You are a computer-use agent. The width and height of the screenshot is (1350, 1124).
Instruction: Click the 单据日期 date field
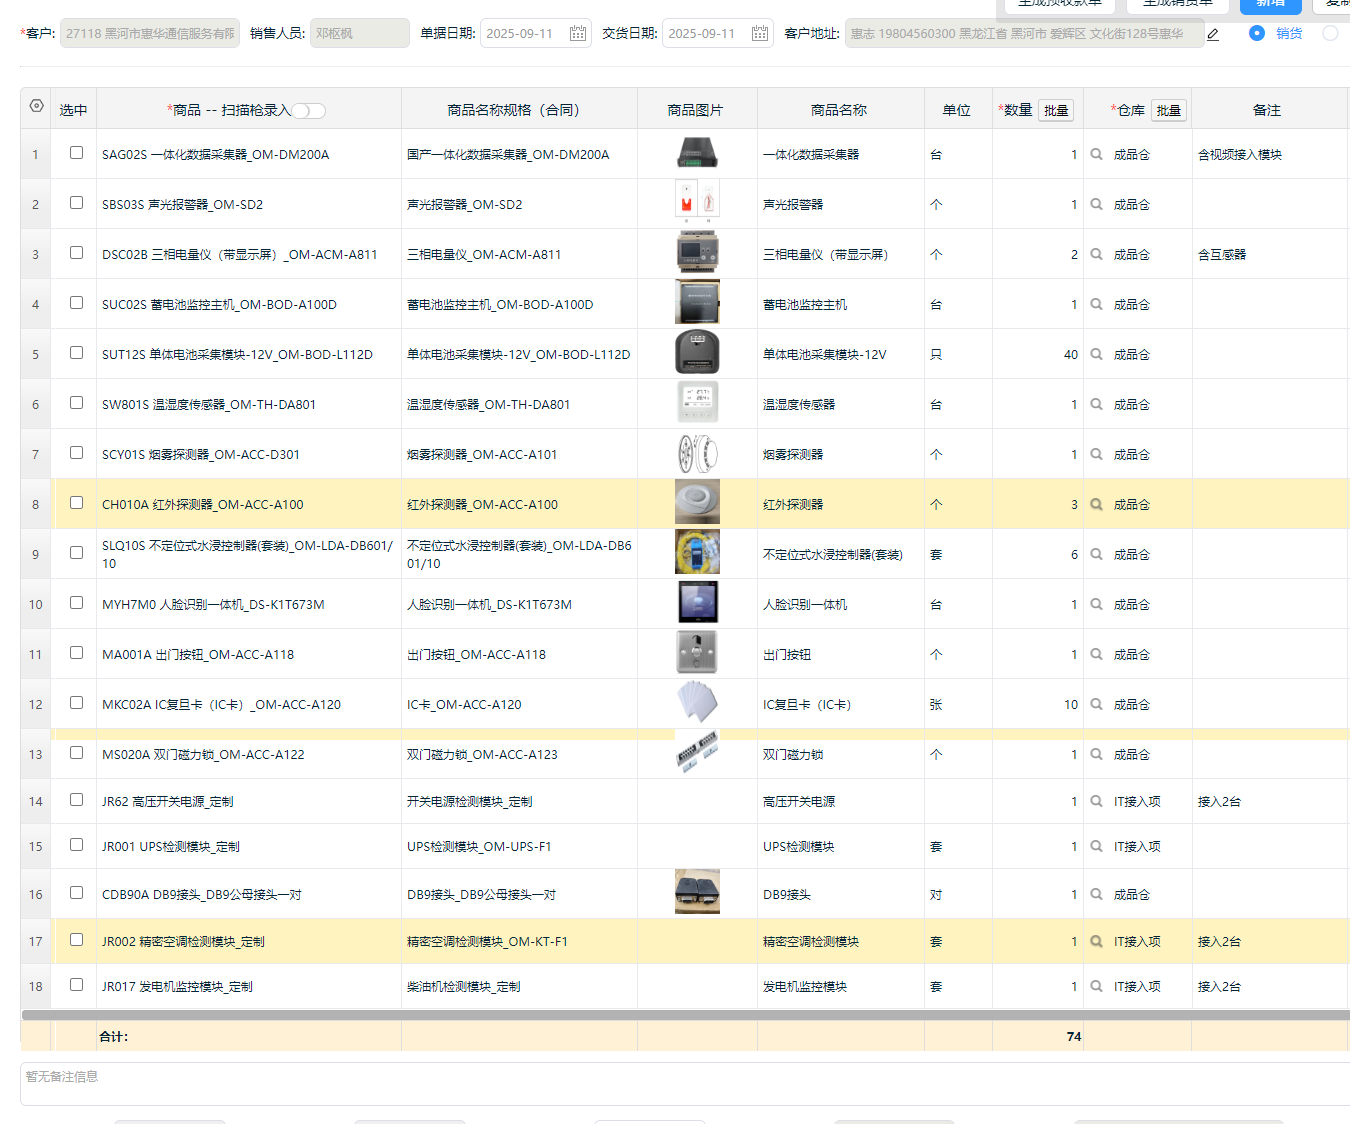point(536,33)
